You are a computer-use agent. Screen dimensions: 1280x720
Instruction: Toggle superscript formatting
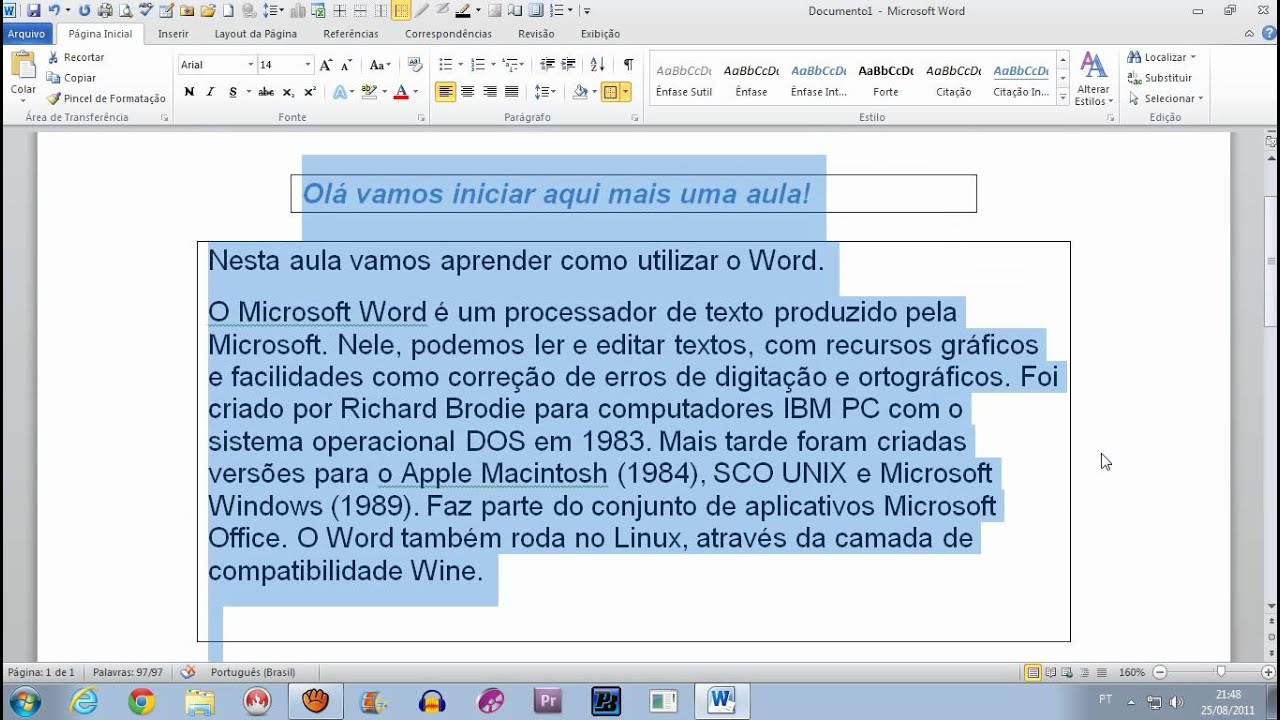(309, 92)
